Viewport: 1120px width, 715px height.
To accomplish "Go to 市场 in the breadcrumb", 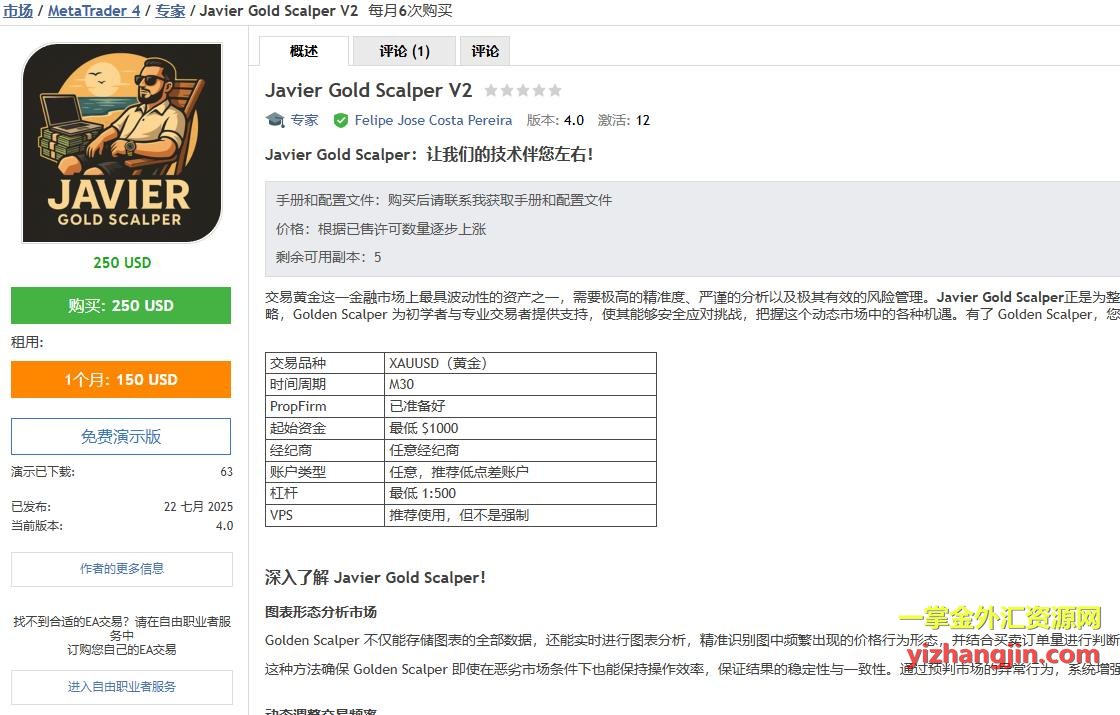I will pos(17,11).
